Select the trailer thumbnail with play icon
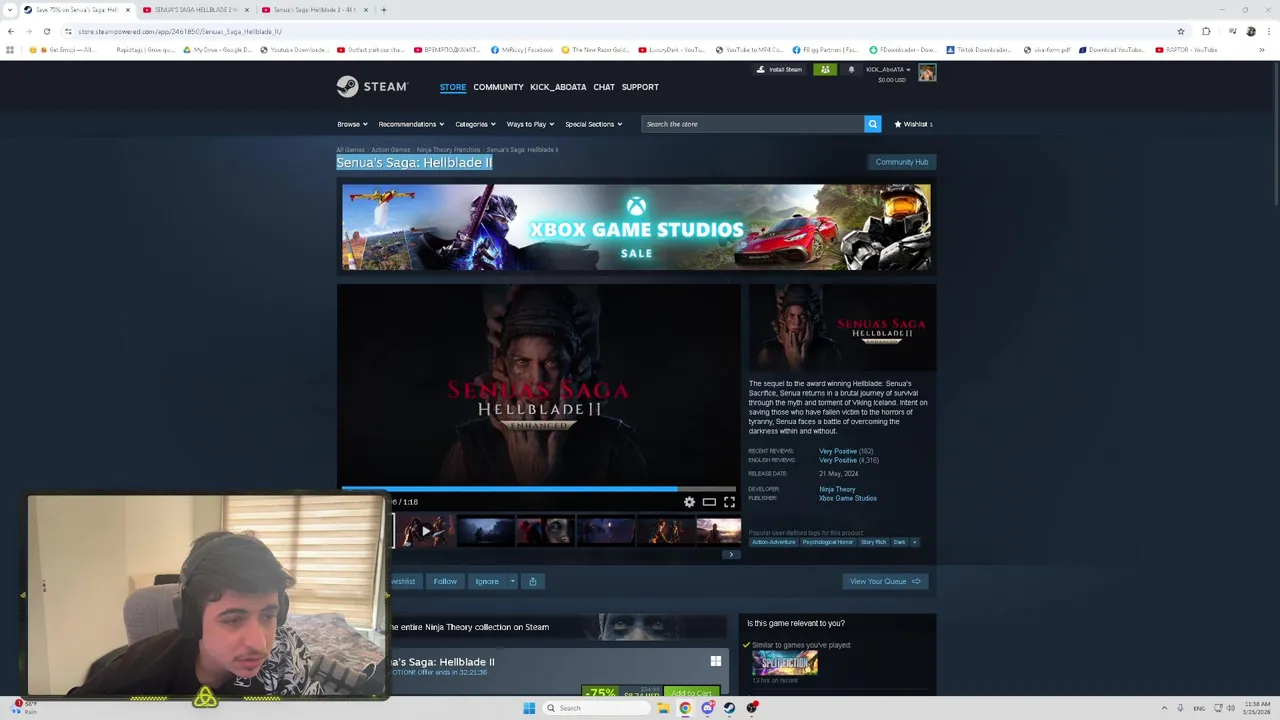Viewport: 1280px width, 720px height. click(x=426, y=531)
